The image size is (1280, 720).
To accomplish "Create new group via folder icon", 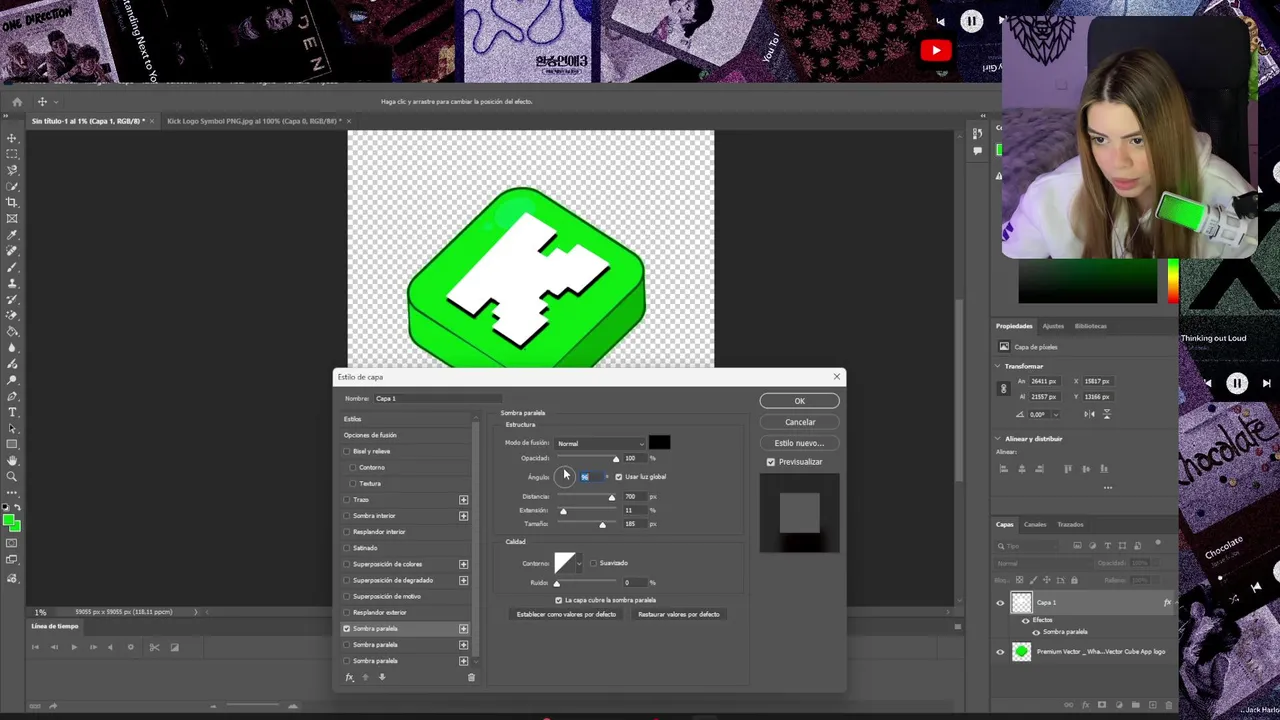I will coord(1134,705).
